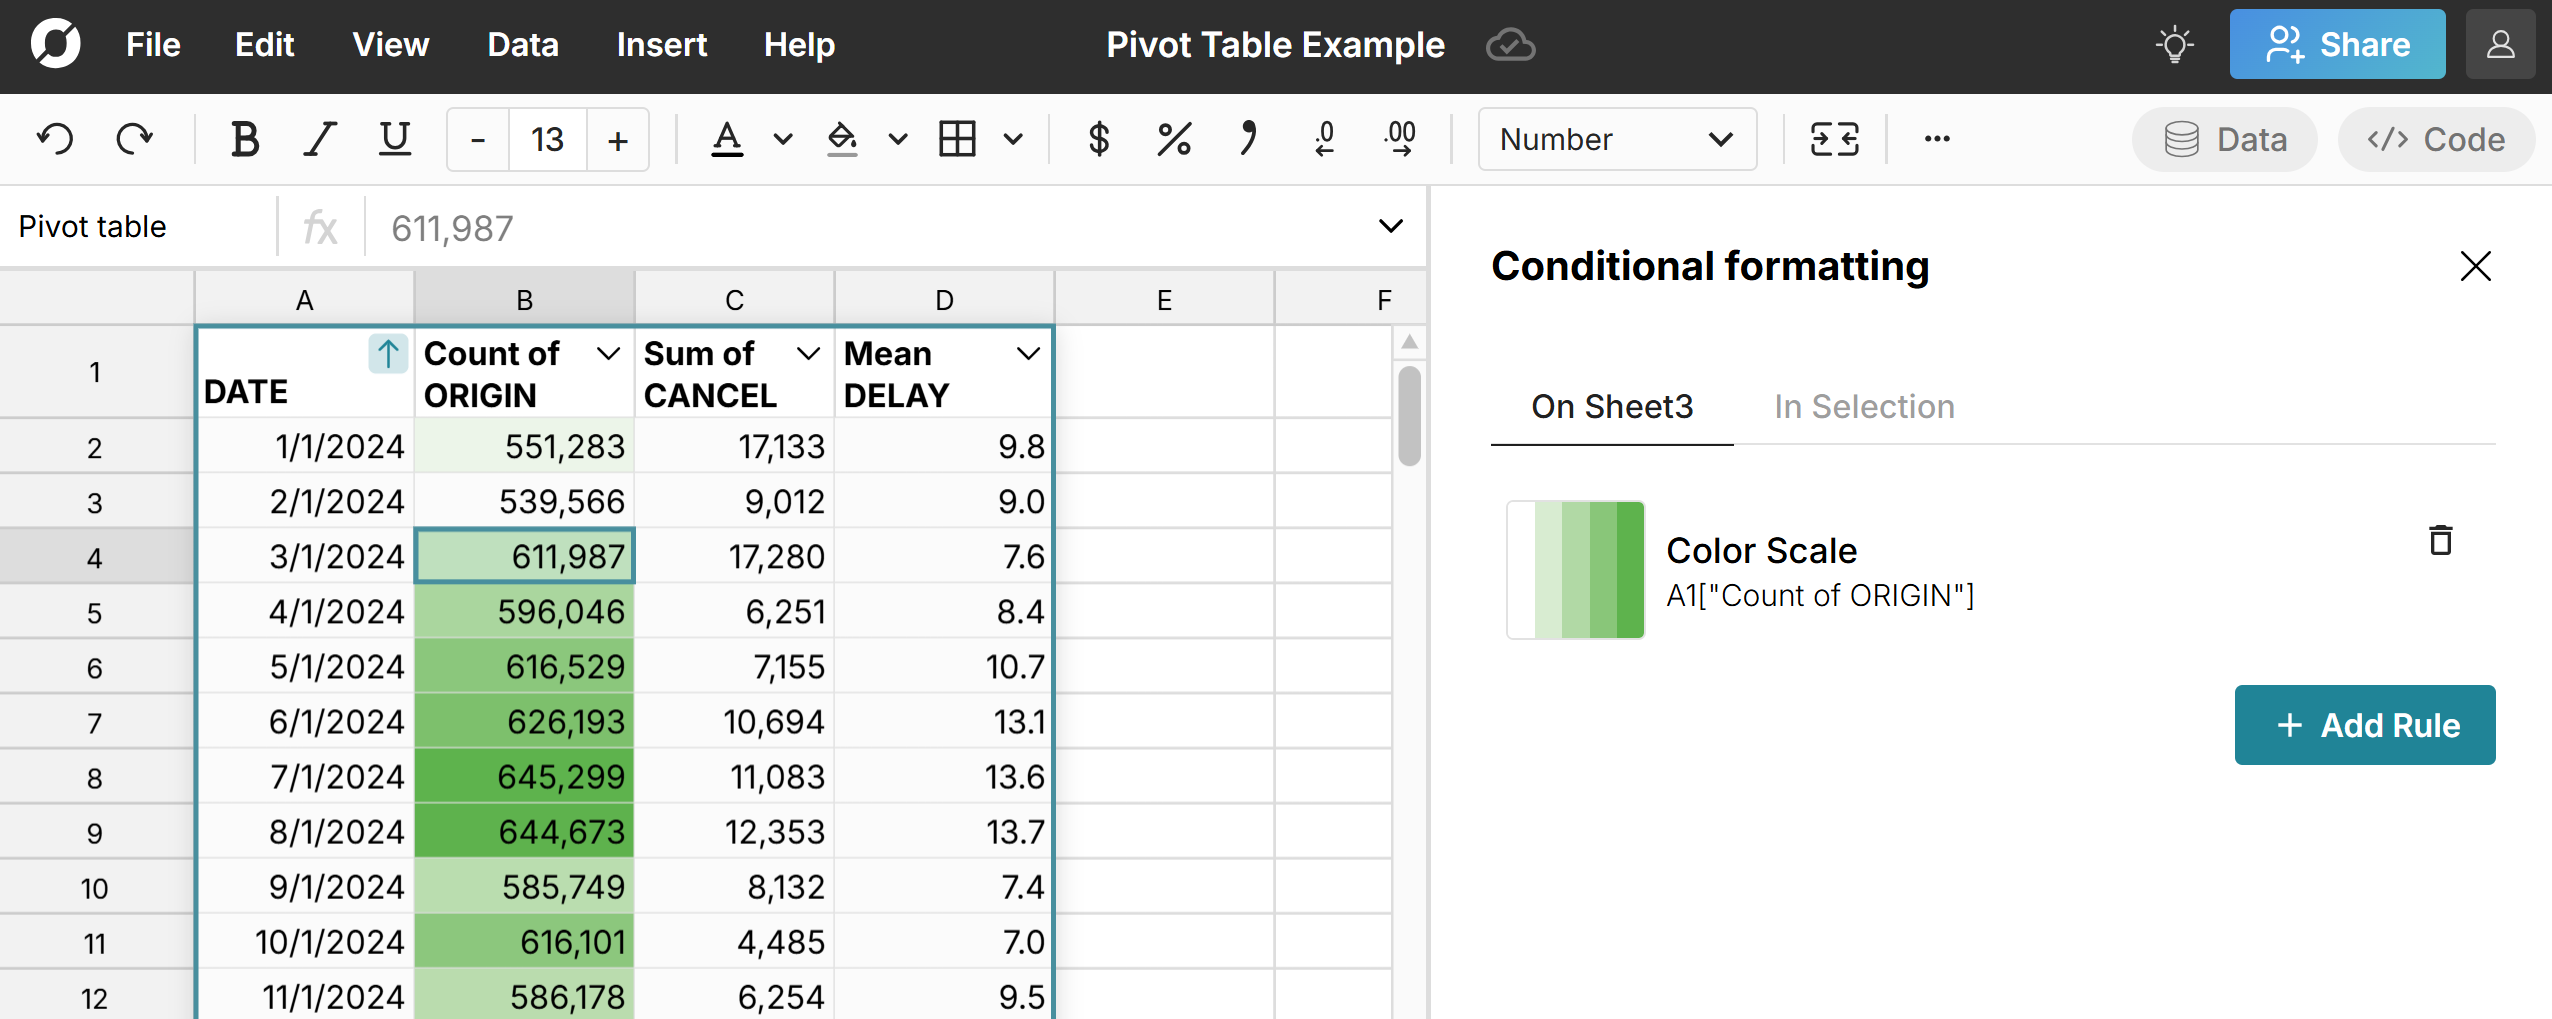Open the fill color picker

click(843, 139)
